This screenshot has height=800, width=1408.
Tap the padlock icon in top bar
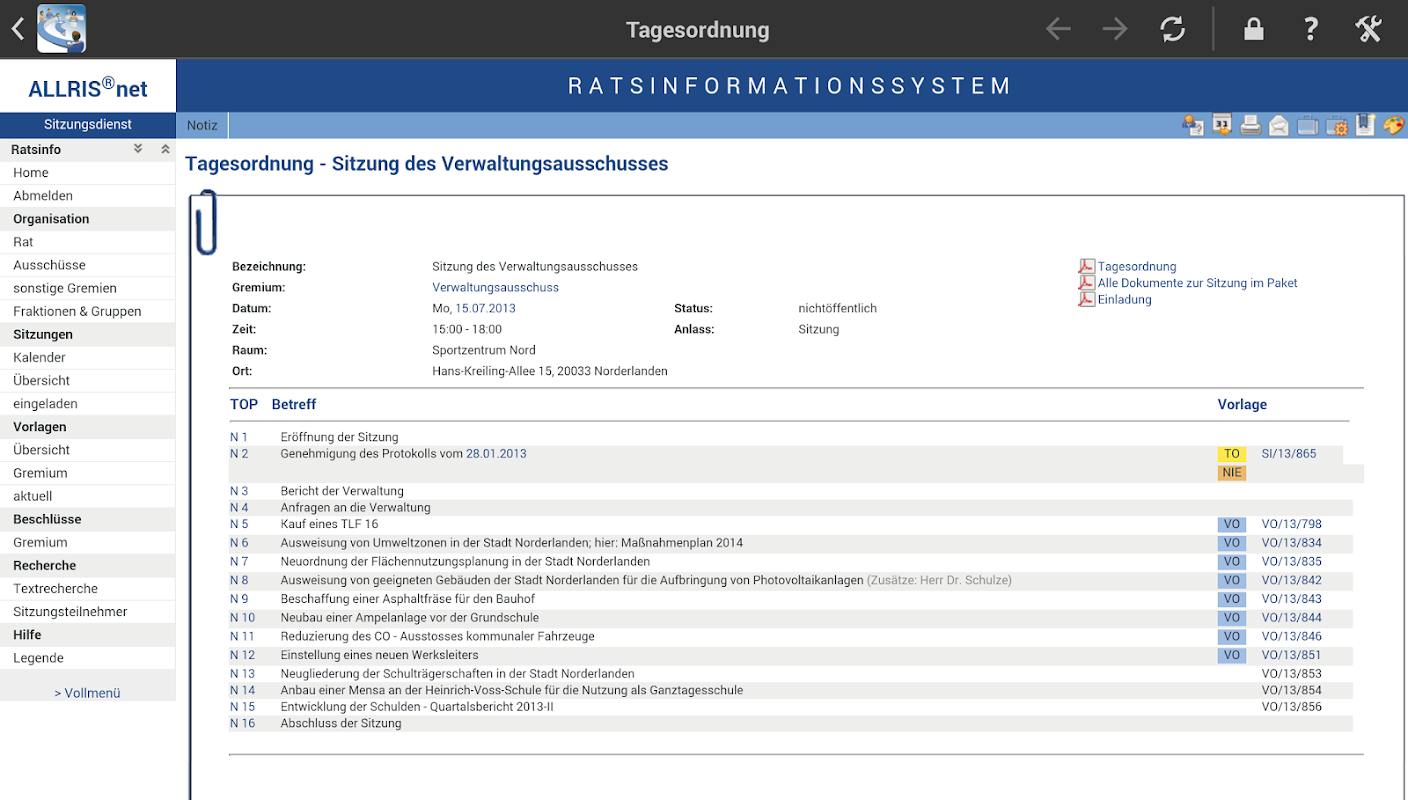pos(1253,29)
